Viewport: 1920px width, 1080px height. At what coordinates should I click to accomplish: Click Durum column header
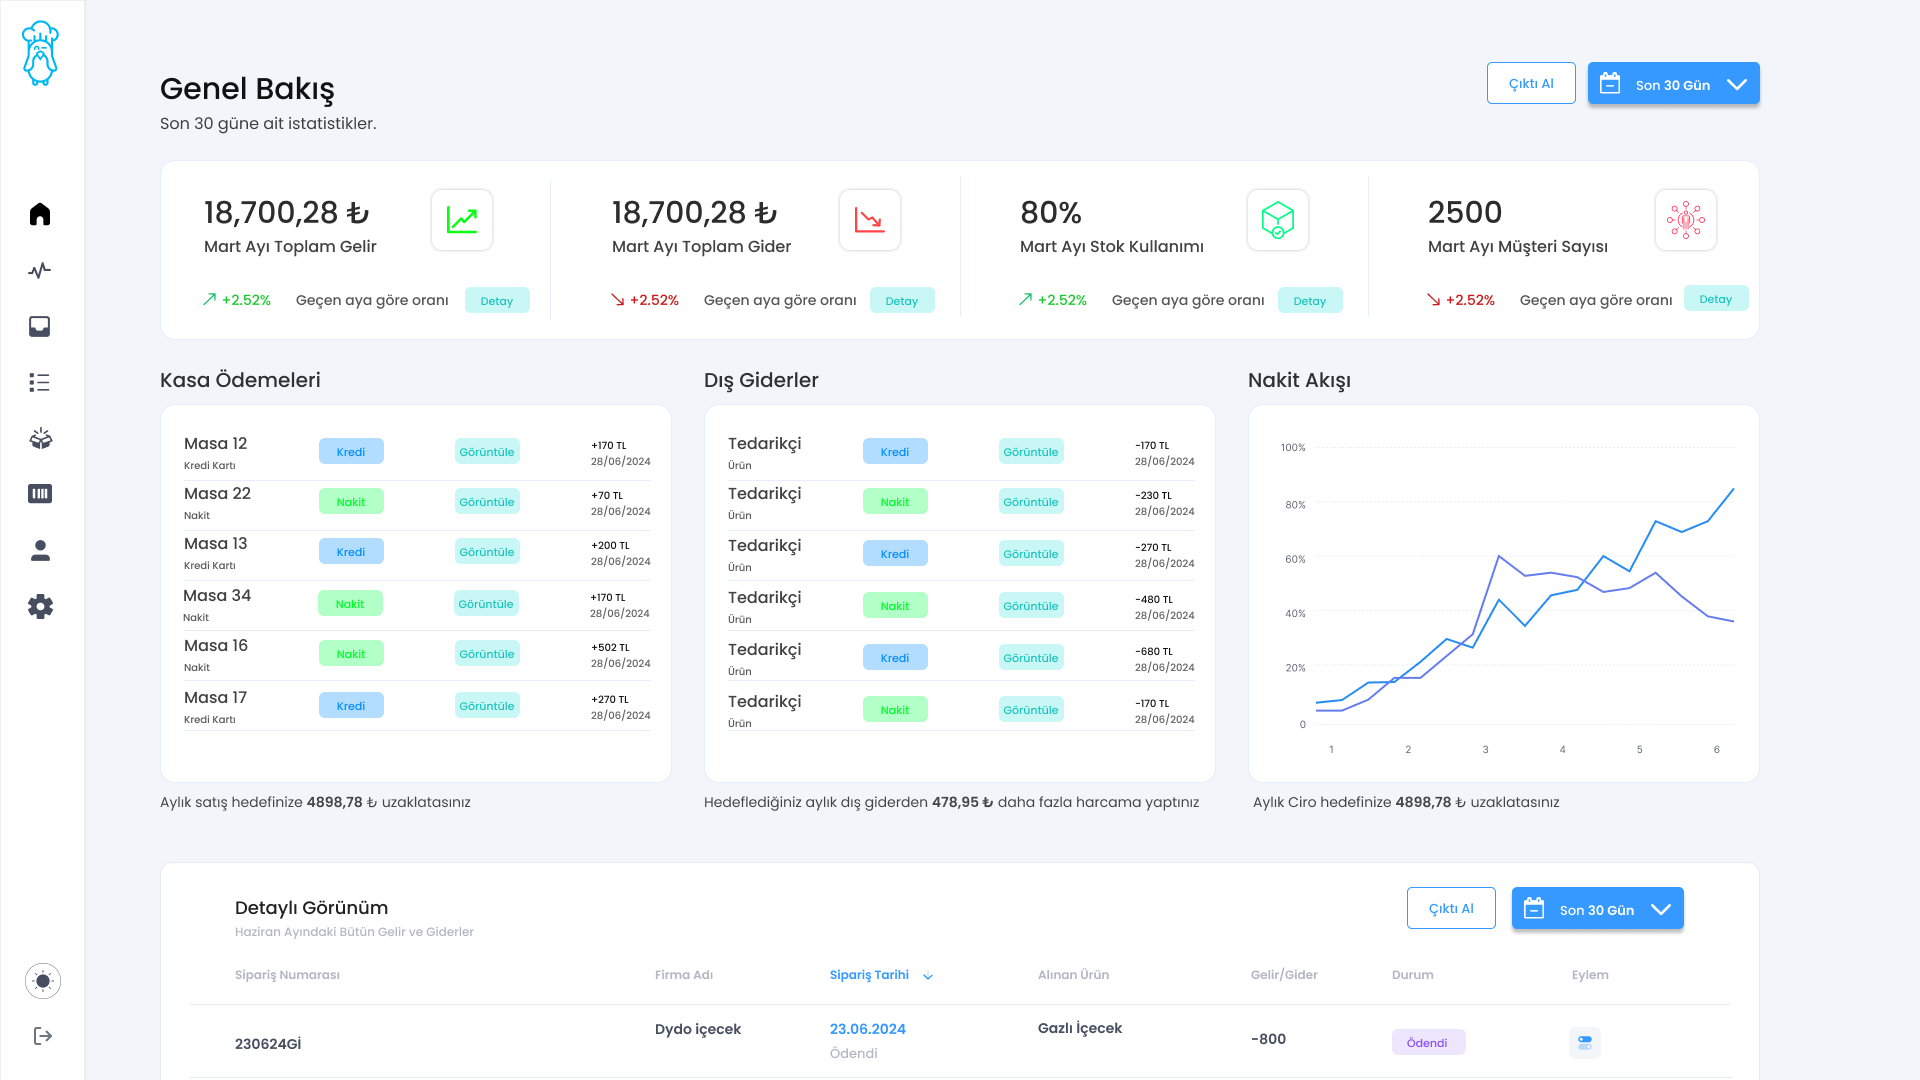click(x=1412, y=975)
